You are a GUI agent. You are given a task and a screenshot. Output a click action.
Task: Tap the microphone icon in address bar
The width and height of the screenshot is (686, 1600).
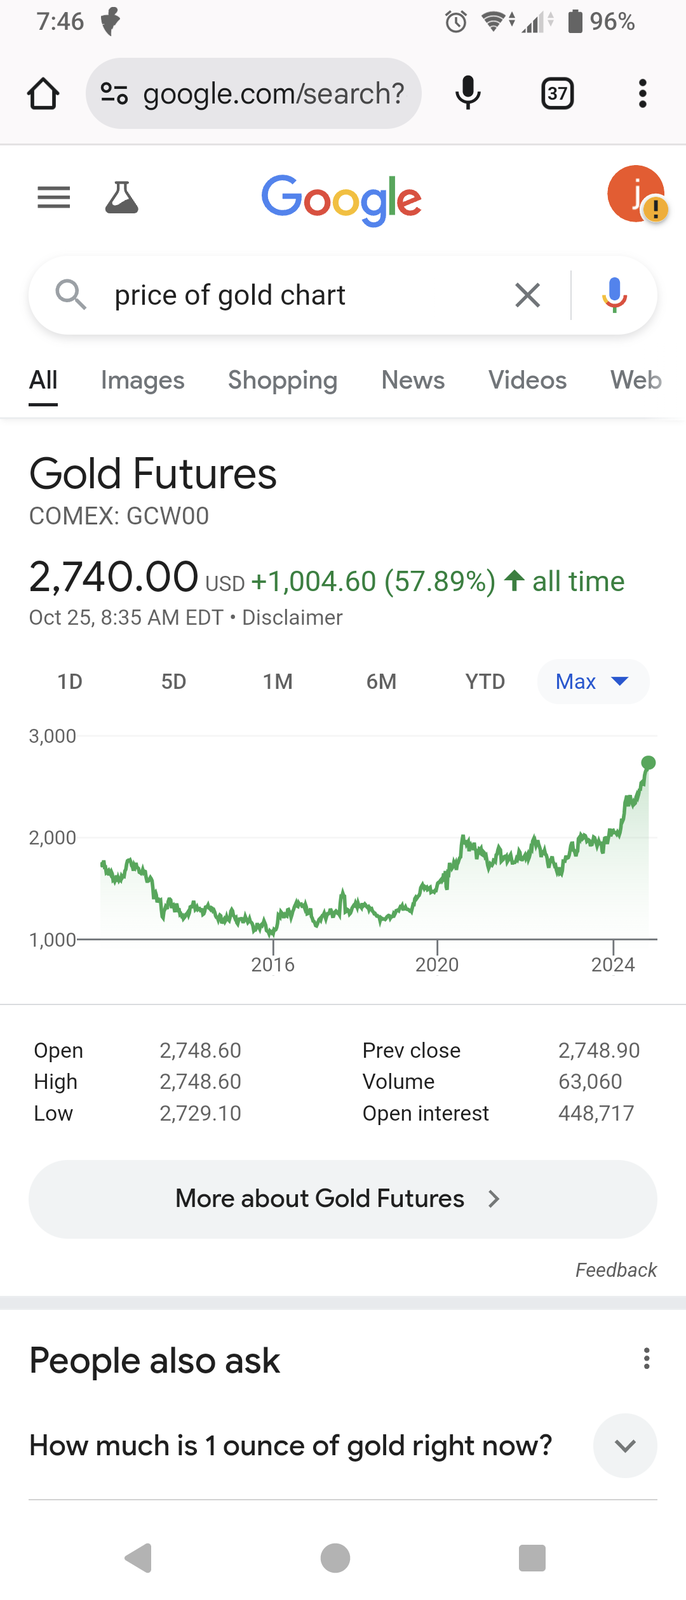click(x=467, y=93)
